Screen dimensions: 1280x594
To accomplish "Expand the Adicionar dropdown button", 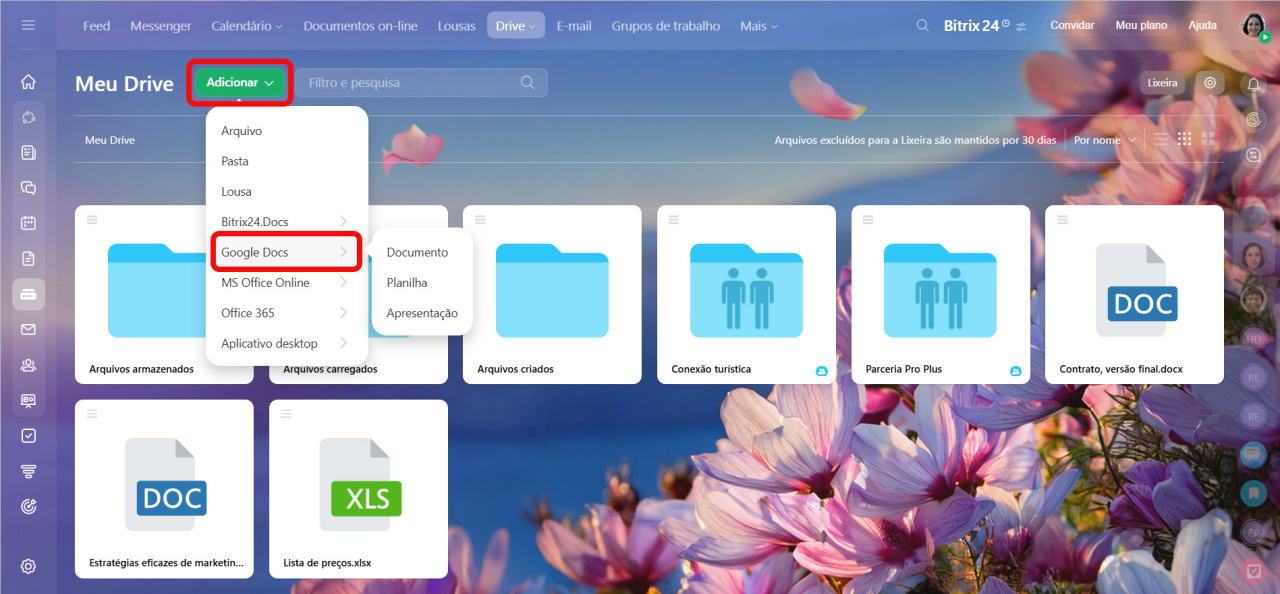I will [240, 83].
